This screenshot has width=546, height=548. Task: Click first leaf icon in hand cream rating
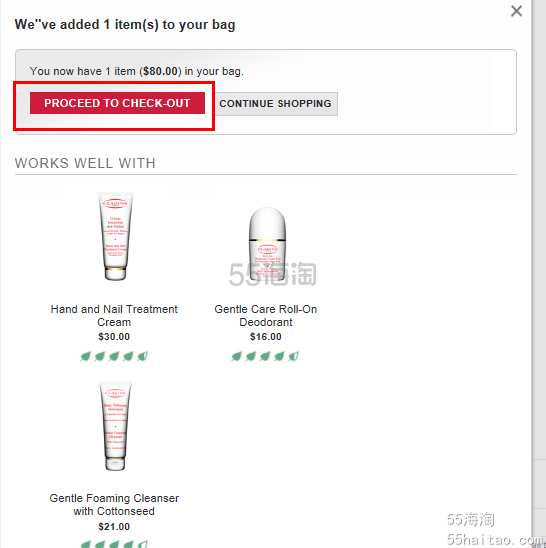pos(86,356)
